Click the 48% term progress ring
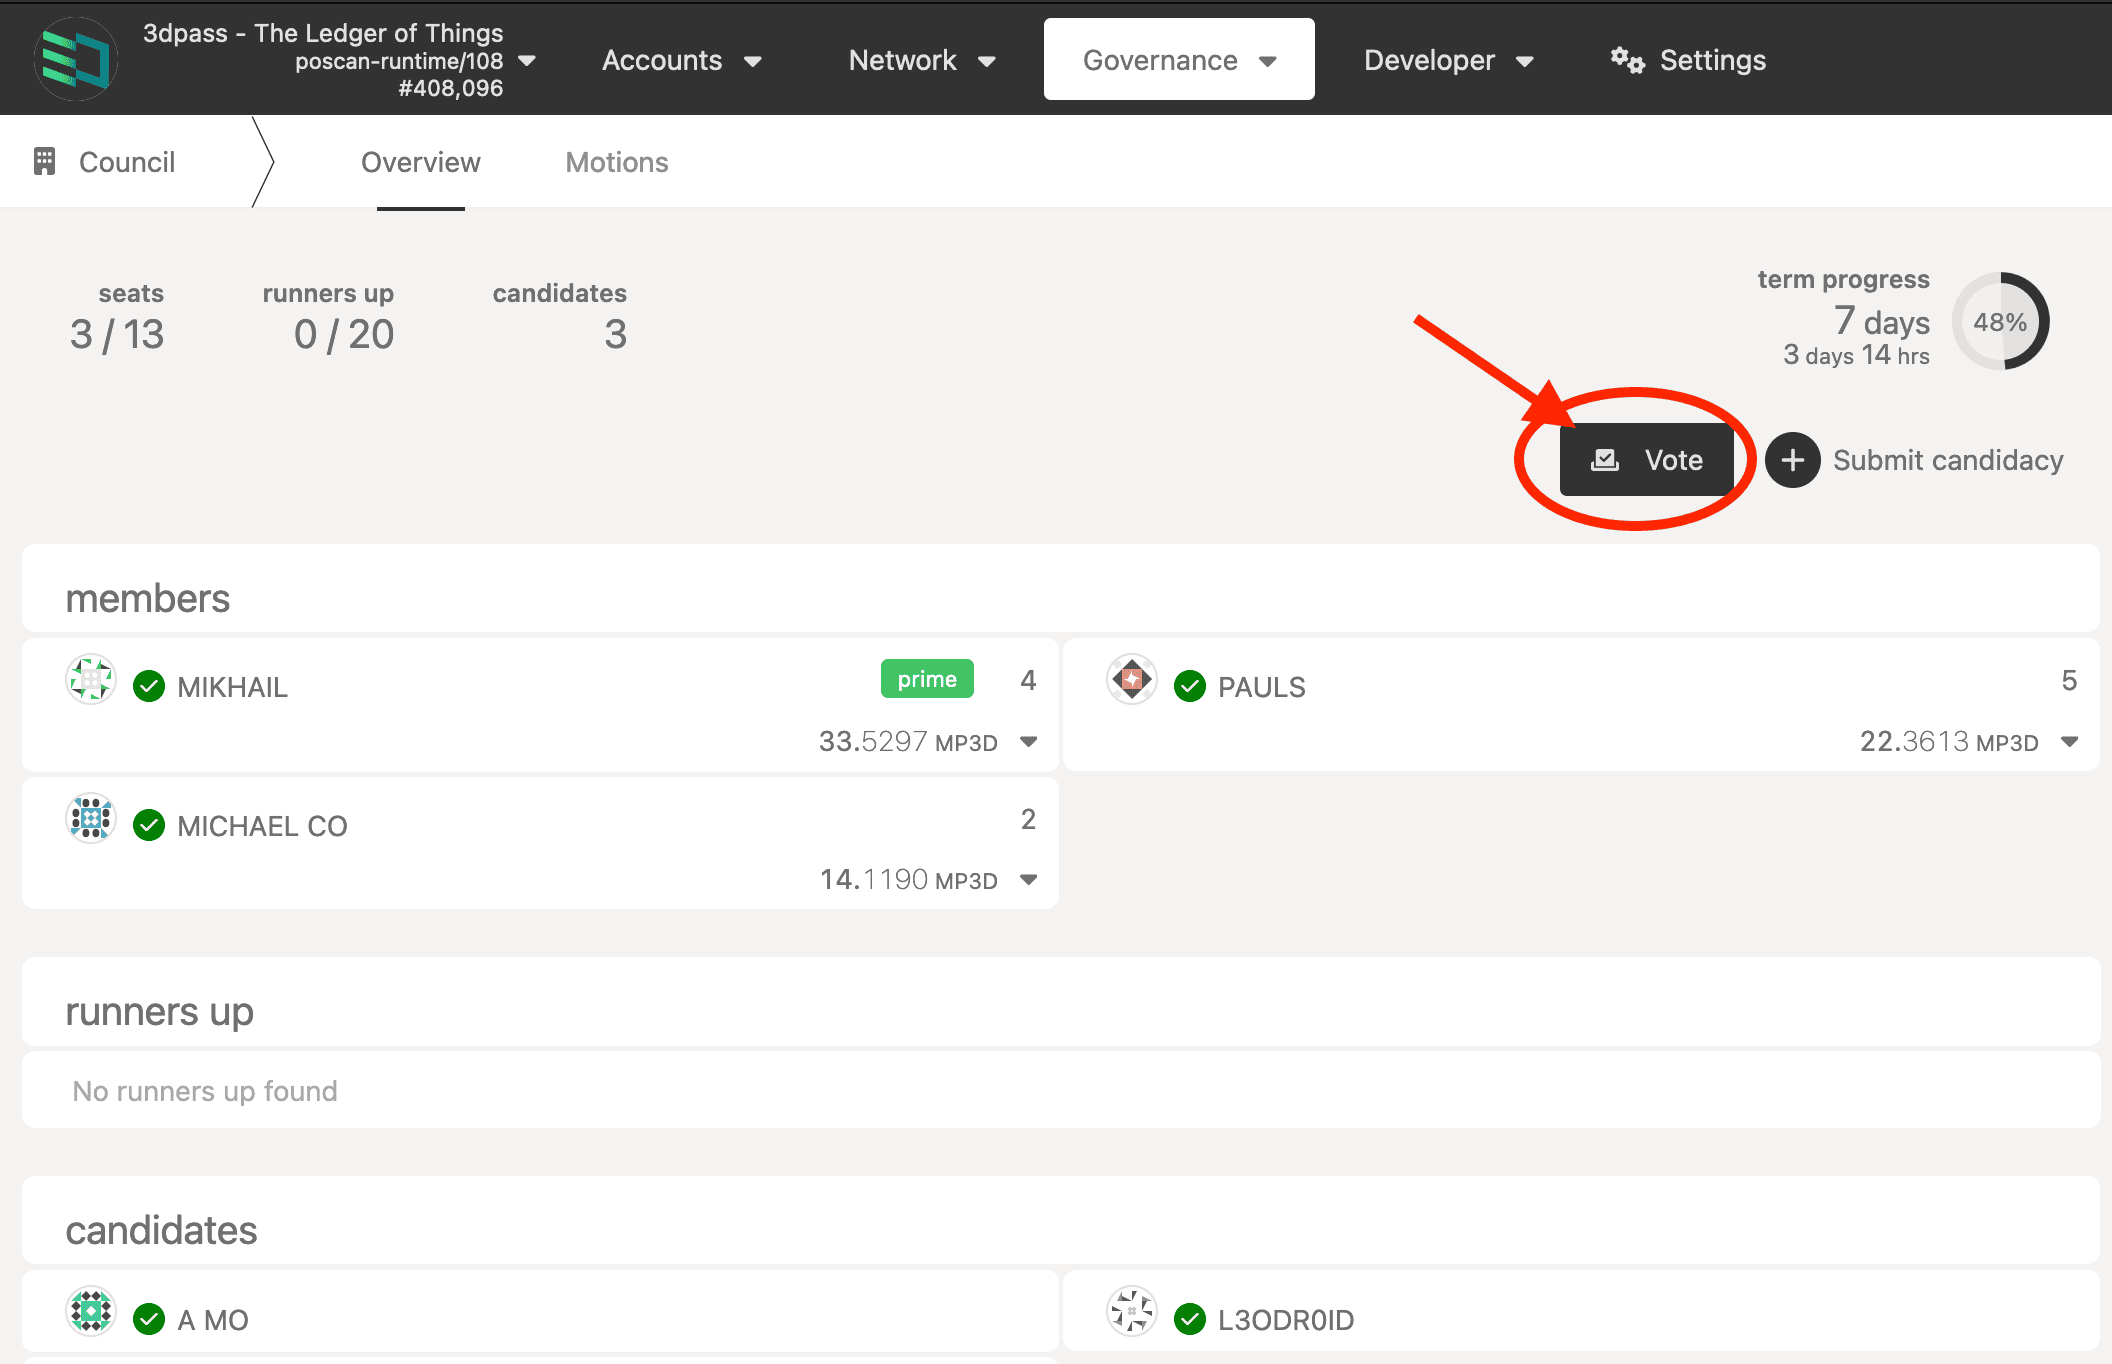This screenshot has height=1364, width=2112. pos(2000,322)
